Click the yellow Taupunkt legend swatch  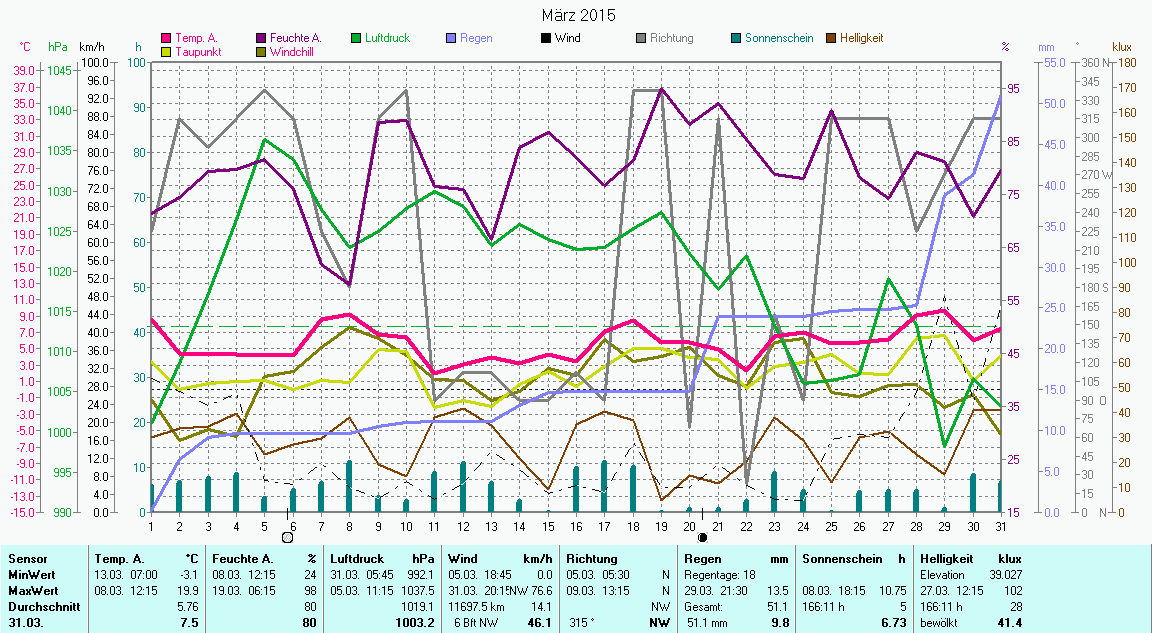tap(166, 52)
